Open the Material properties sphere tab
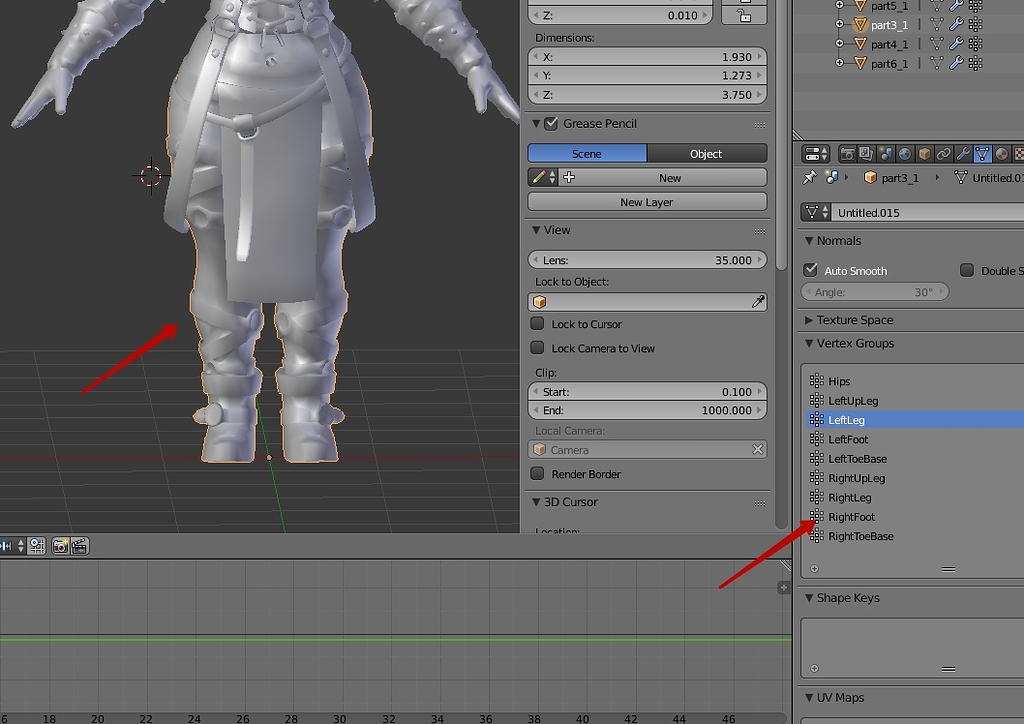This screenshot has width=1024, height=724. [x=1001, y=154]
